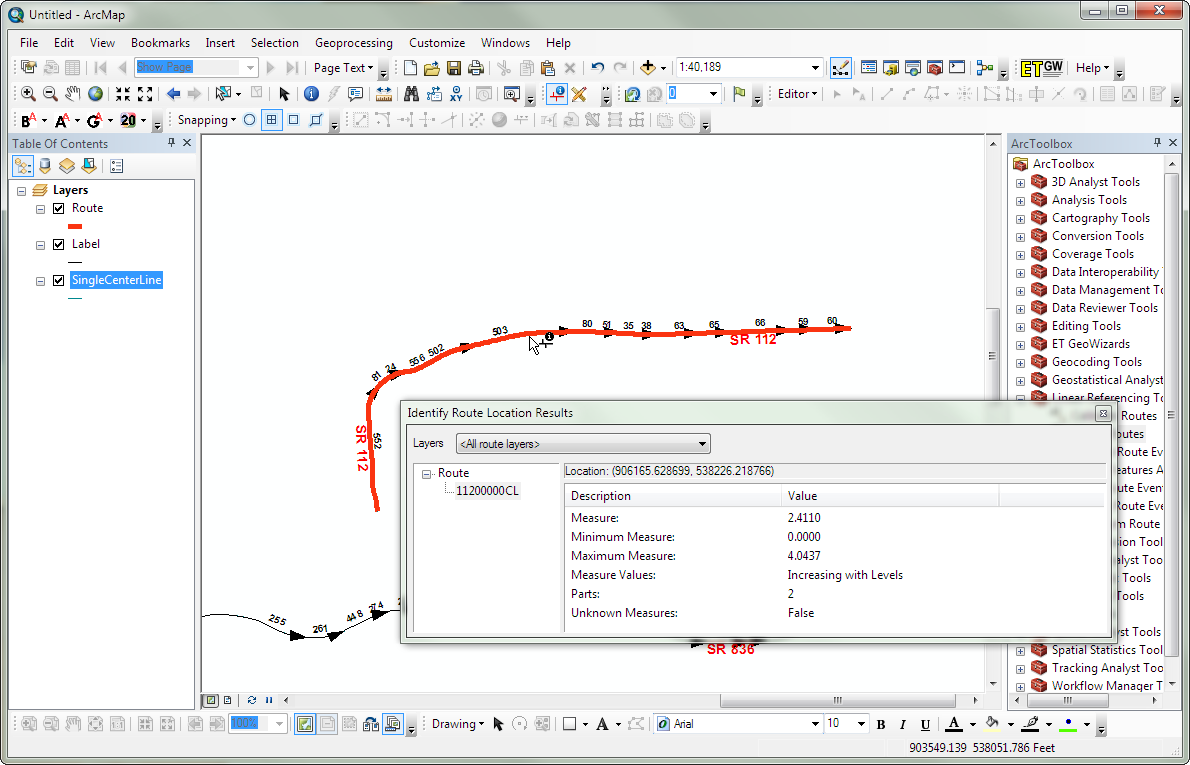The height and width of the screenshot is (765, 1190).
Task: Uncheck the Label layer checkbox
Action: point(58,244)
